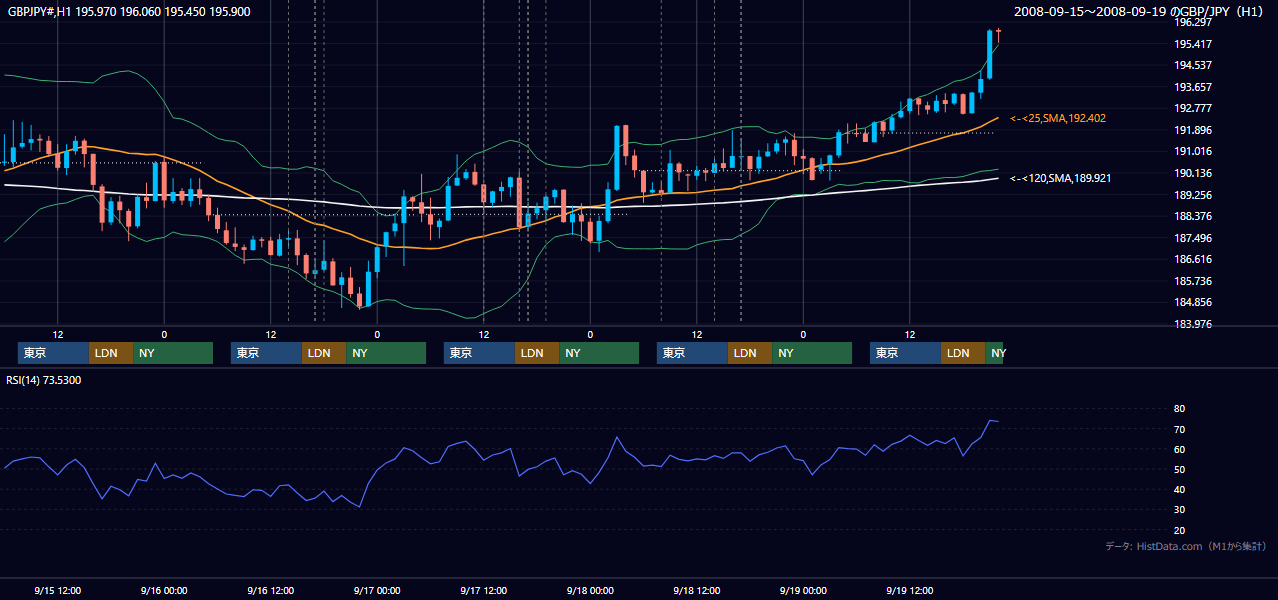This screenshot has width=1278, height=600.
Task: Click the 9/18 00:00 date label
Action: click(x=590, y=590)
